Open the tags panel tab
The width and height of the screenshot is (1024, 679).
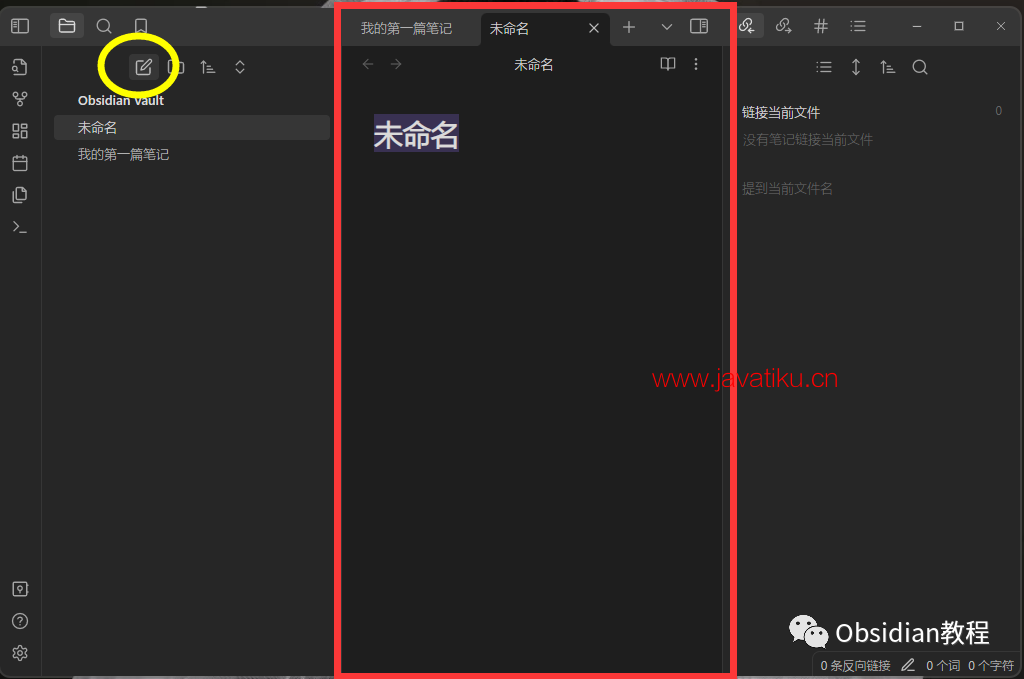[x=821, y=26]
